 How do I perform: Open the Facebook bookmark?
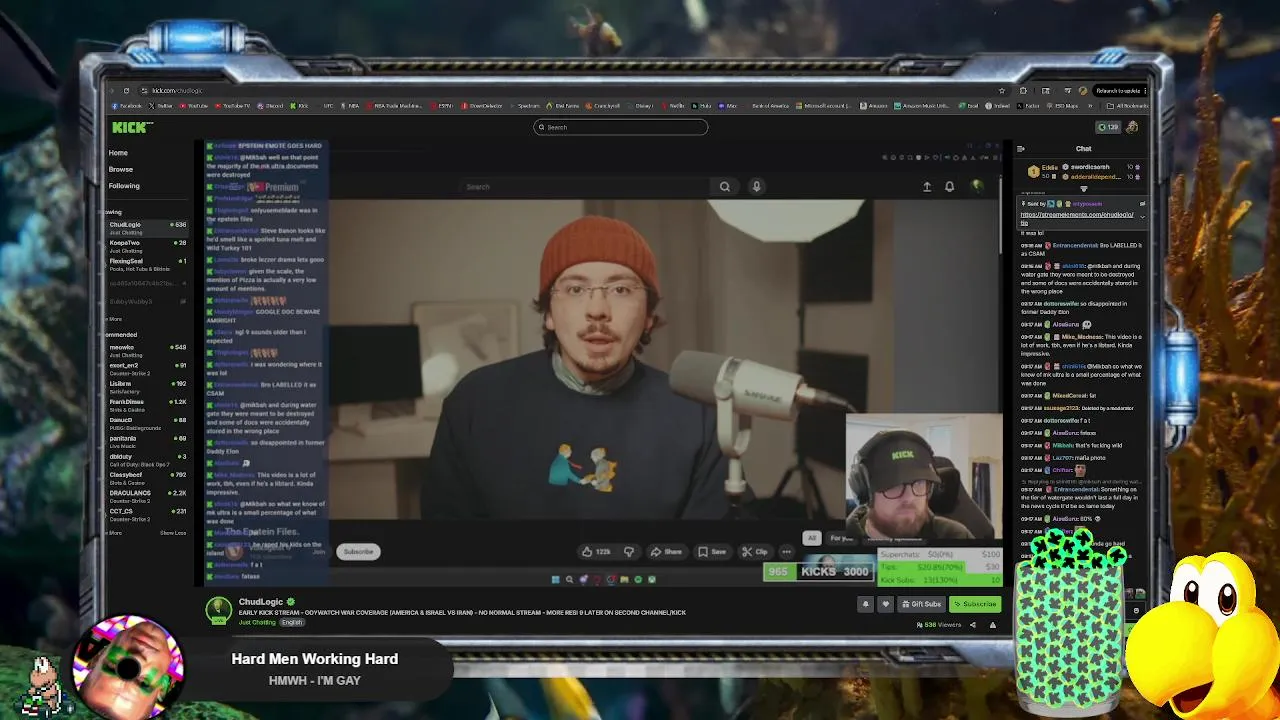tap(127, 105)
